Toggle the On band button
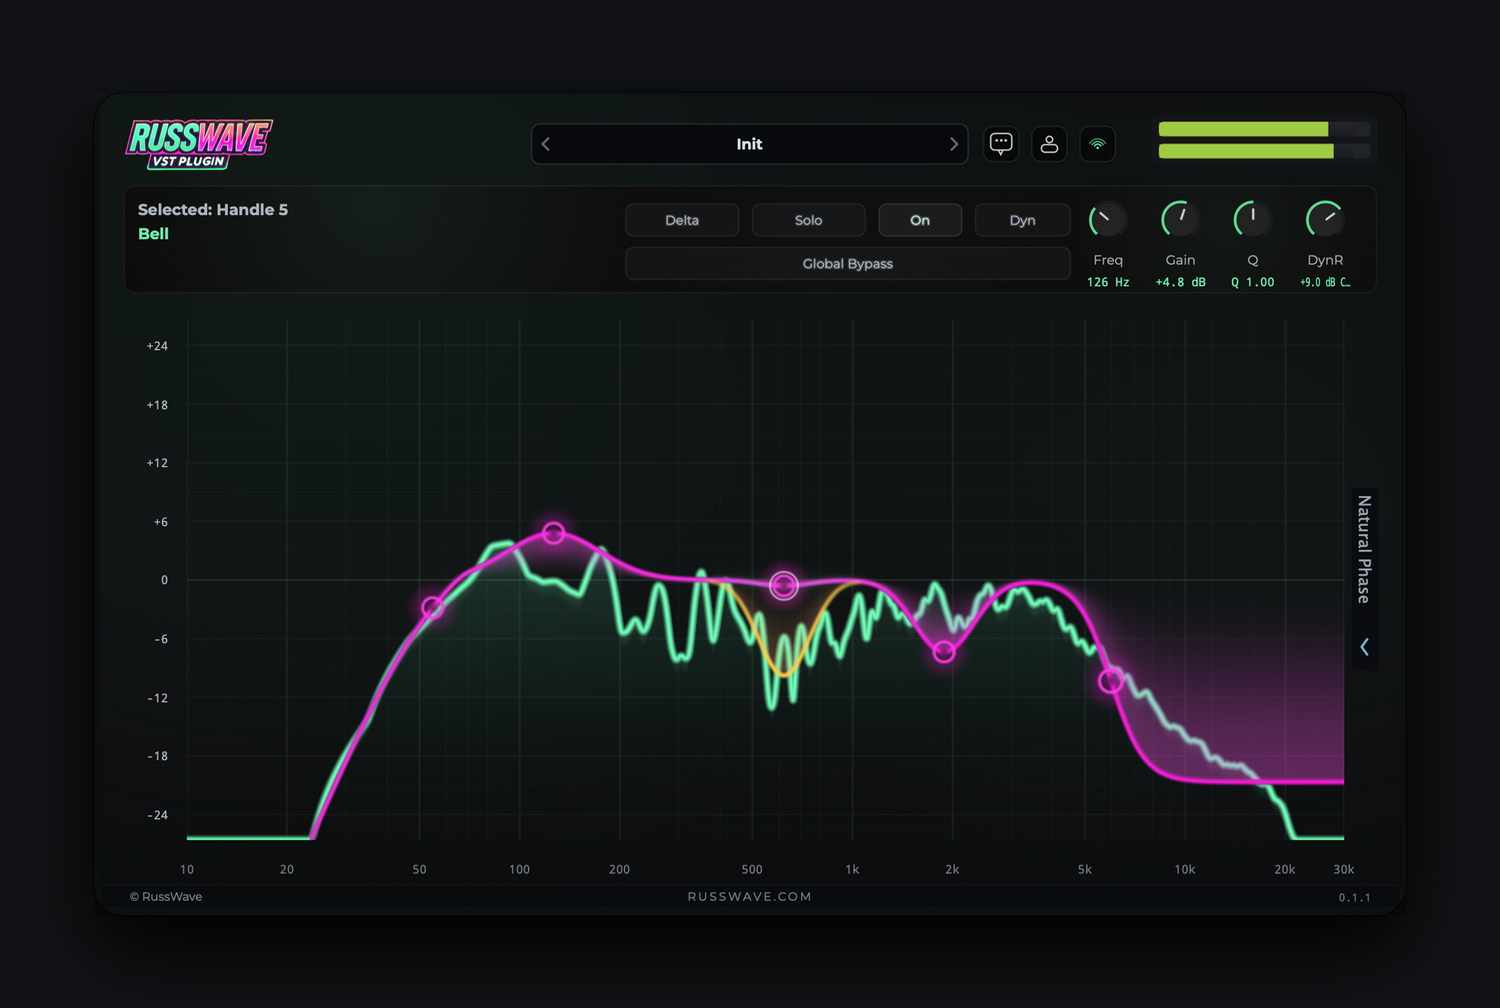Screen dimensions: 1500x1008 pyautogui.click(x=920, y=220)
